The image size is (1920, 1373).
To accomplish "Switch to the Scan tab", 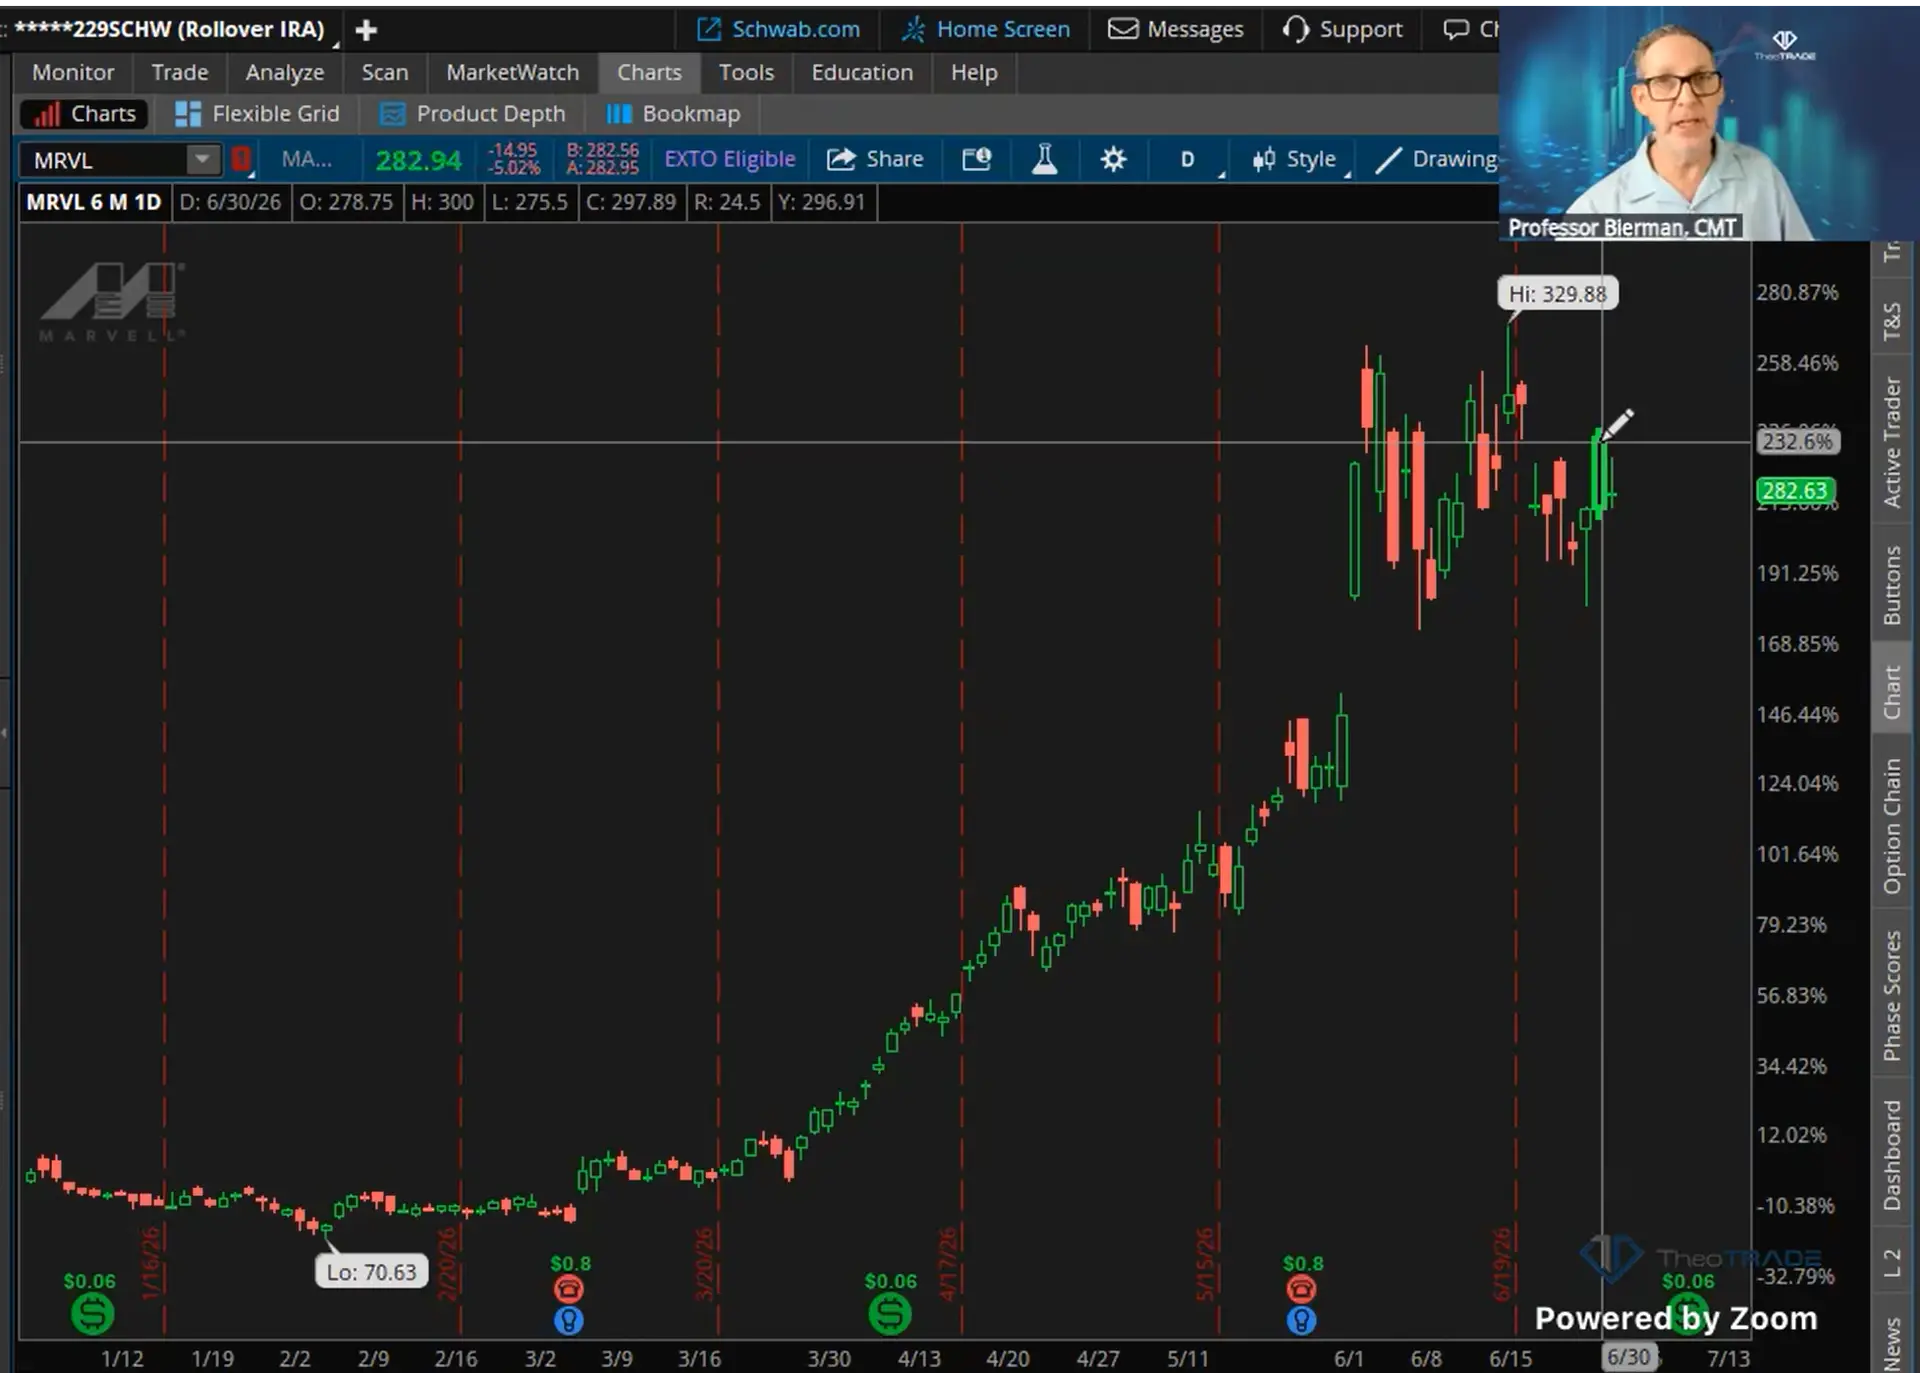I will tap(385, 73).
